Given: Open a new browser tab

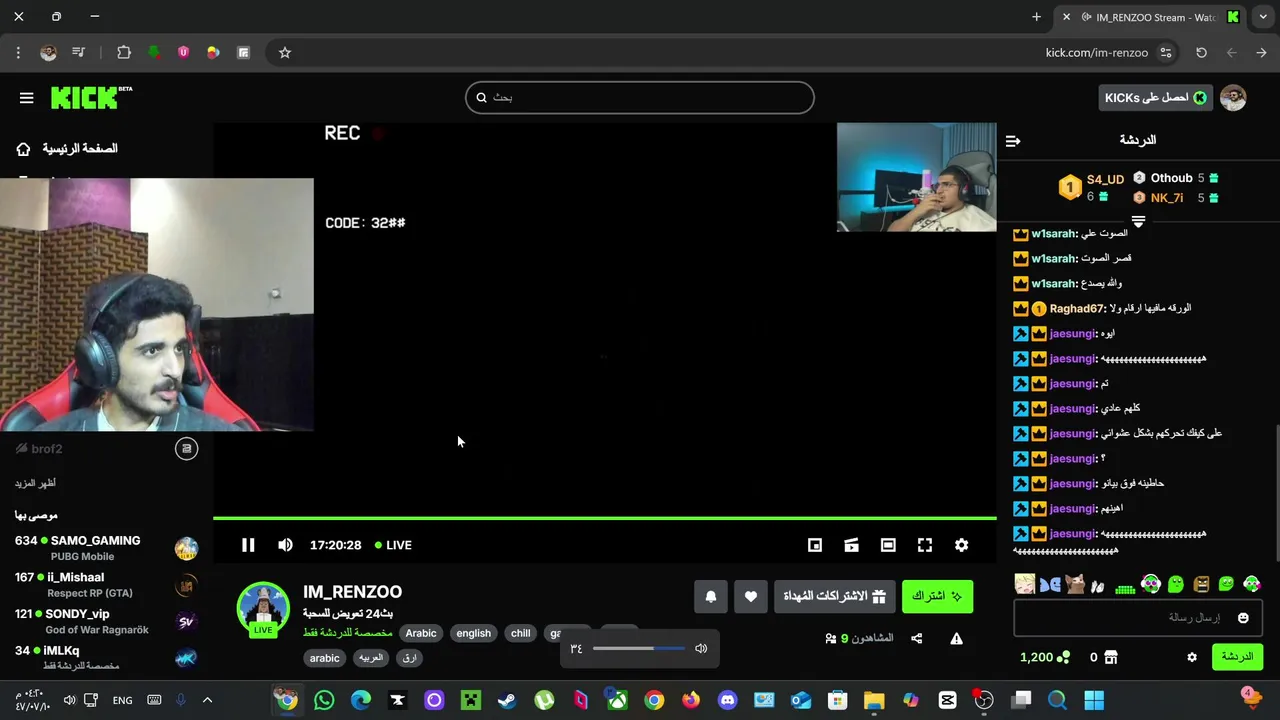Looking at the screenshot, I should [x=1036, y=17].
